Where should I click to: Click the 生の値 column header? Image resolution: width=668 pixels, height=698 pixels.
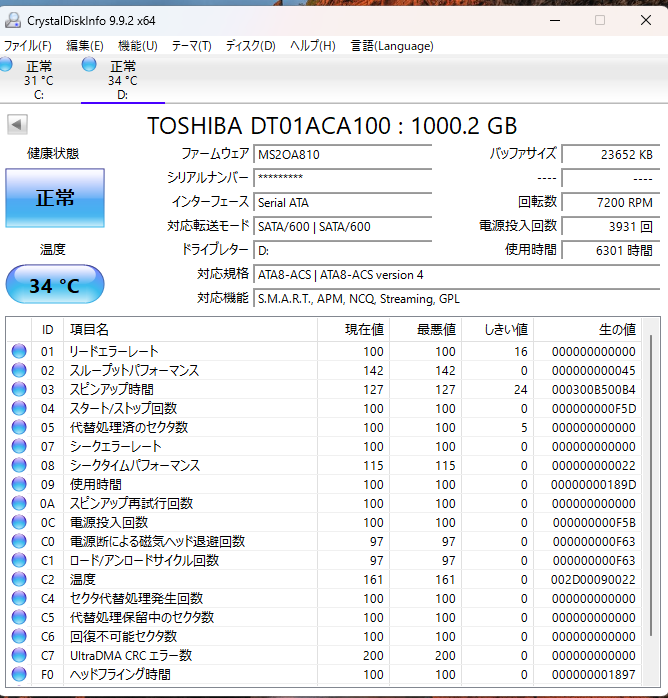click(x=587, y=330)
